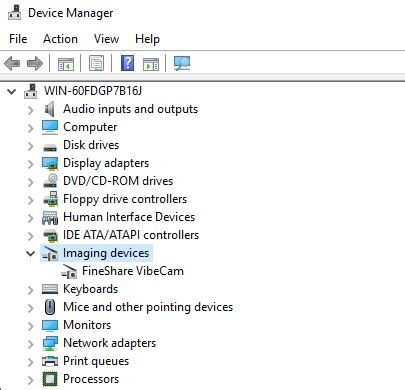405x390 pixels.
Task: Collapse the WIN-60FDGP7B16J root node
Action: 12,91
